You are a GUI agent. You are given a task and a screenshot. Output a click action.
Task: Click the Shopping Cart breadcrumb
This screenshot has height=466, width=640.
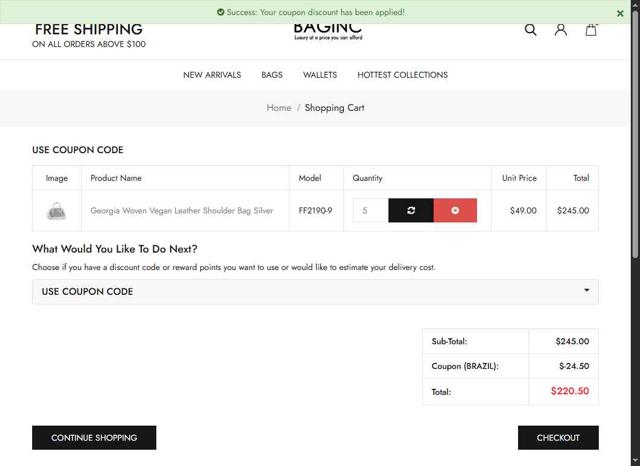point(334,108)
